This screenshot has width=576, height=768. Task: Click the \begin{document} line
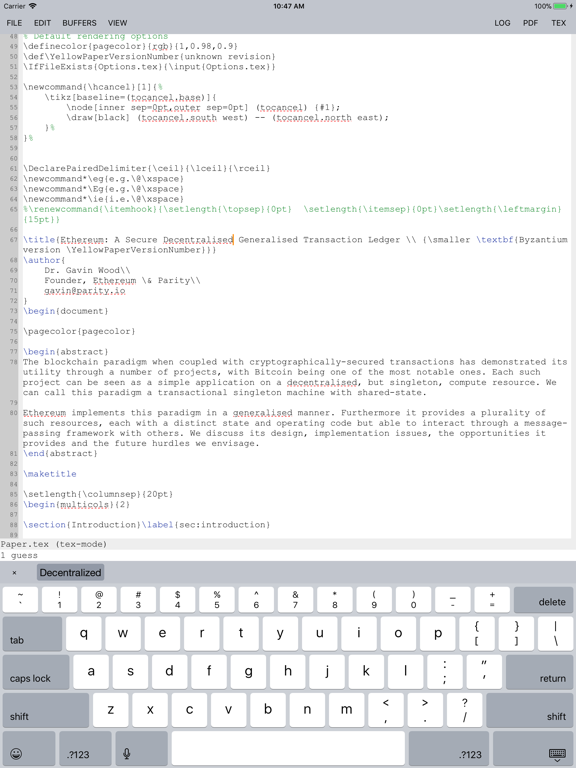(x=65, y=312)
